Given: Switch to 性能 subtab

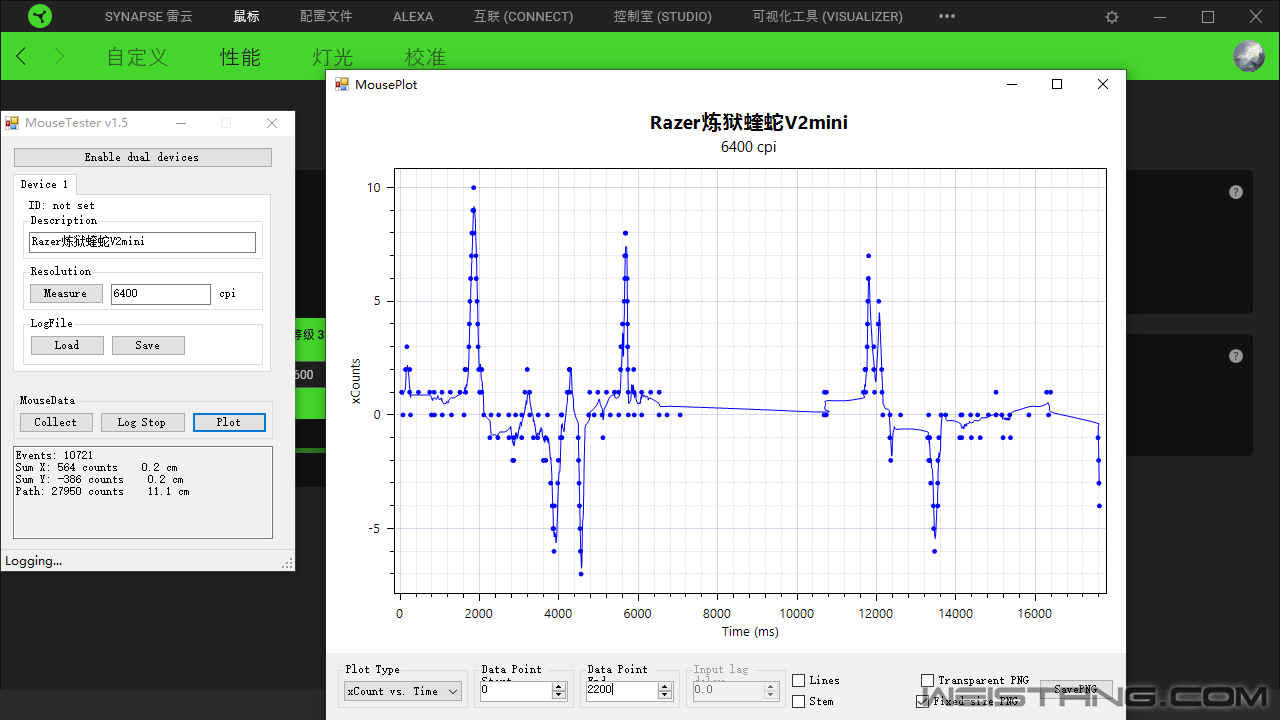Looking at the screenshot, I should pyautogui.click(x=240, y=57).
